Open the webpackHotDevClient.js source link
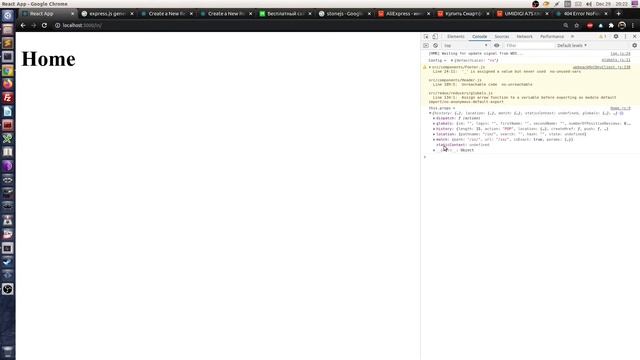 coord(601,67)
